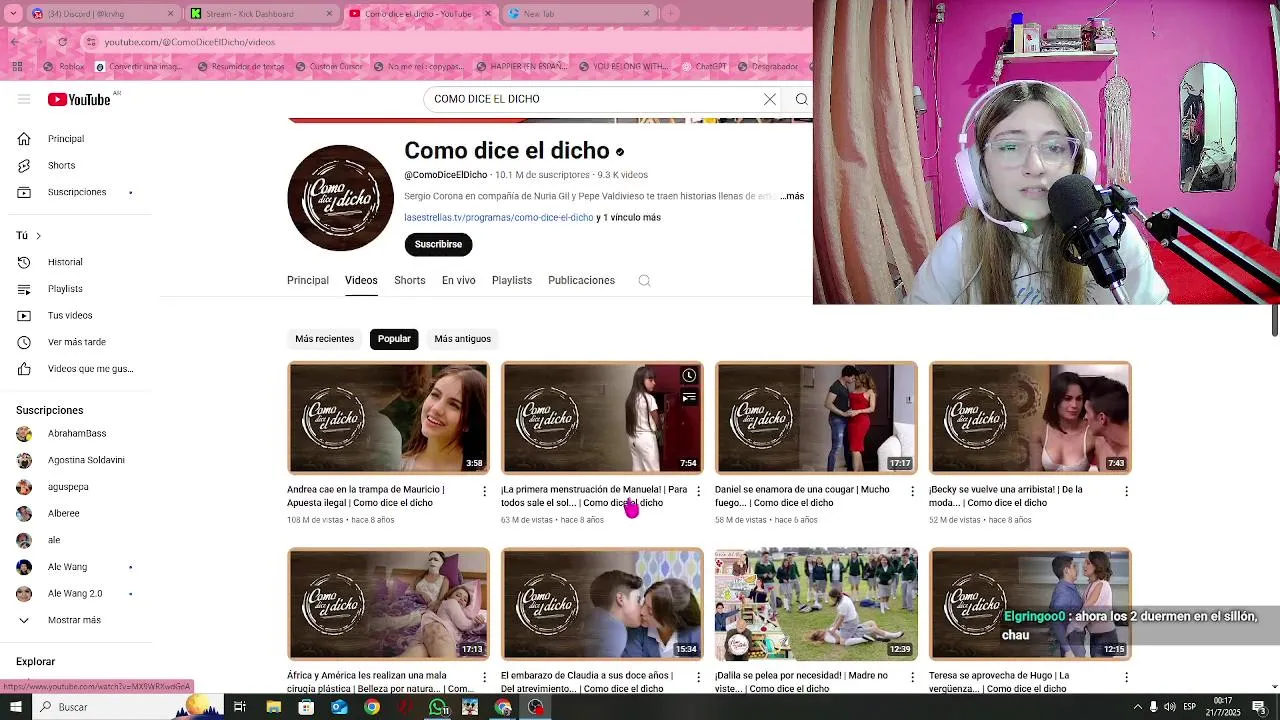Switch to the Publicaciones channel tab
1280x720 pixels.
[581, 281]
